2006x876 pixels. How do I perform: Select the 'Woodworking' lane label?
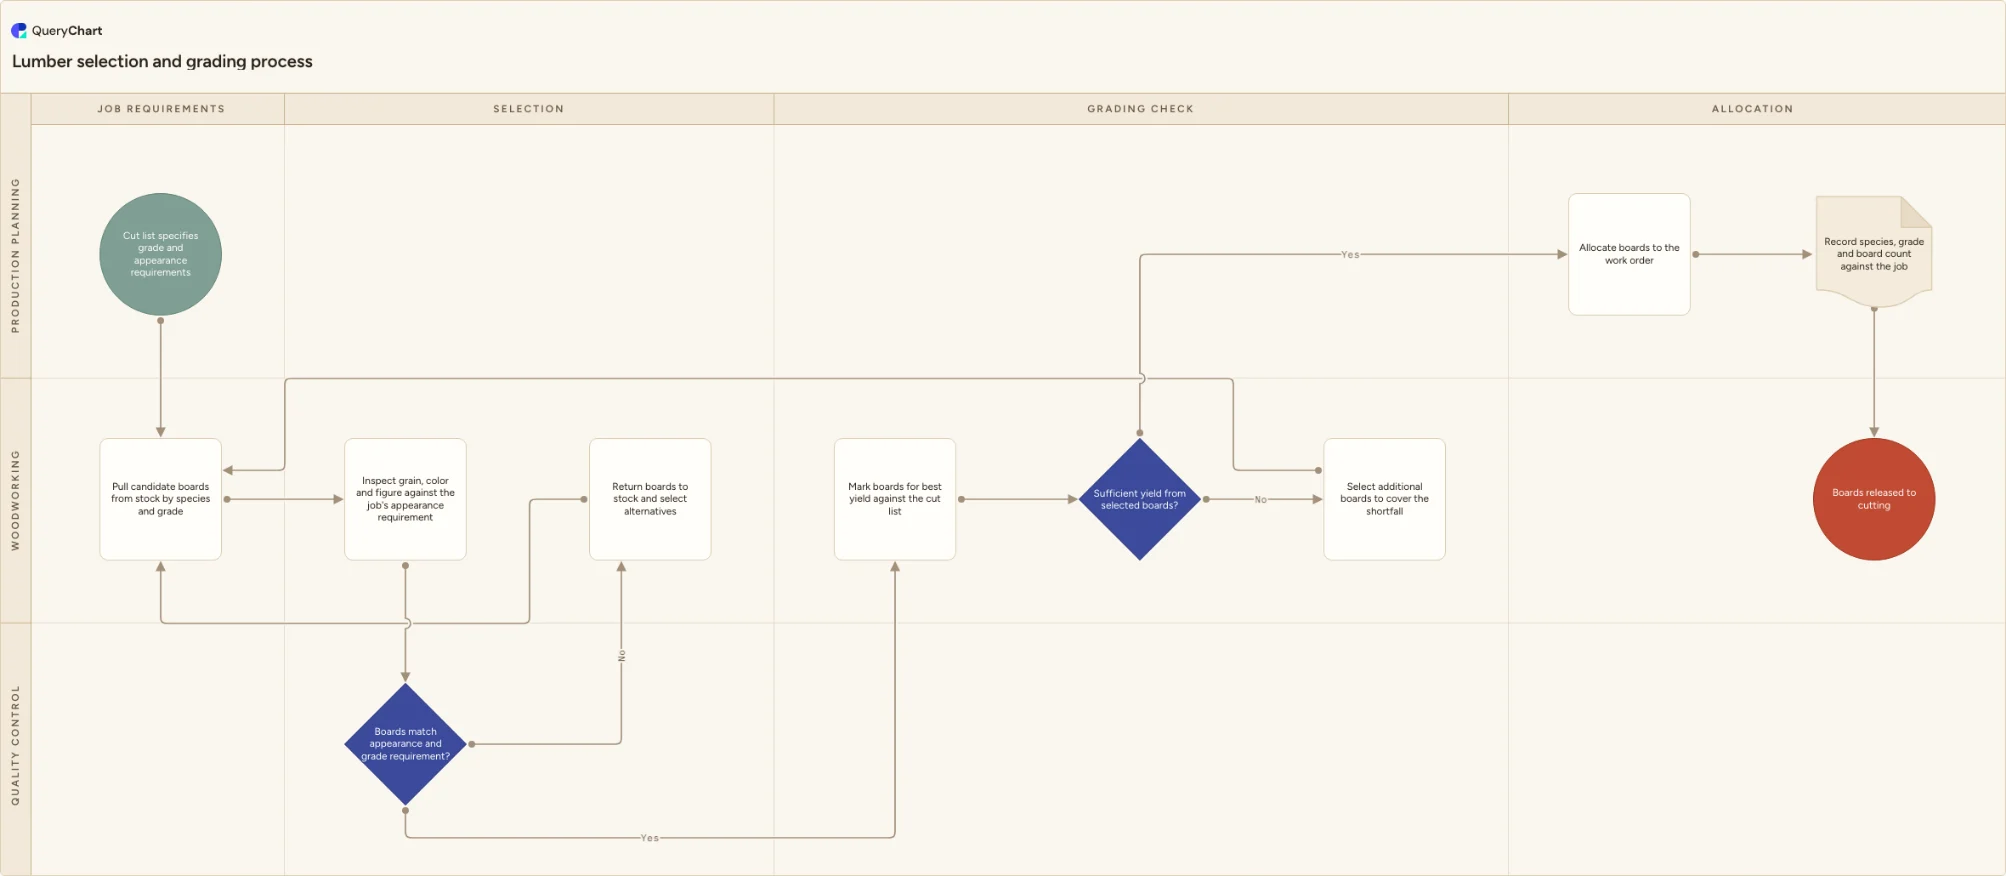[15, 500]
